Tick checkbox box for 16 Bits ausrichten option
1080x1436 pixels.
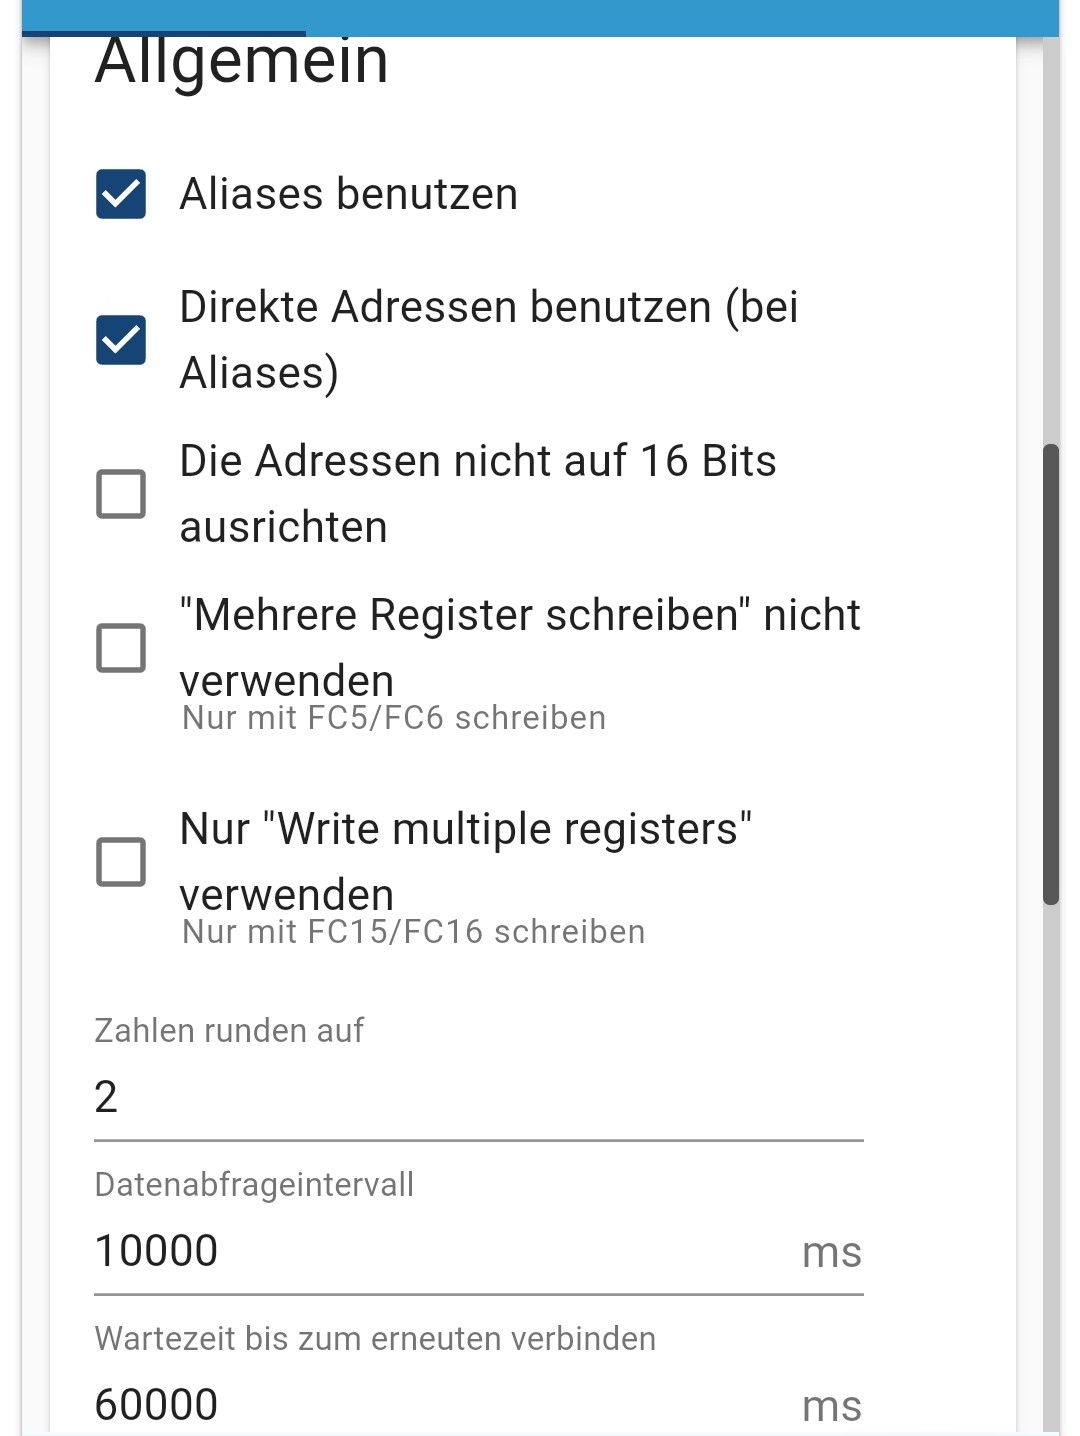[121, 494]
